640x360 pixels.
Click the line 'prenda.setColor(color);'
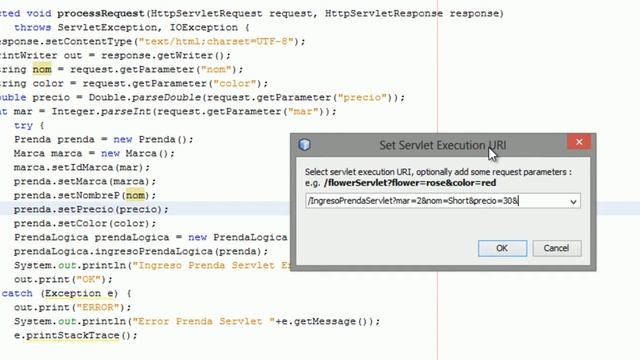[85, 224]
